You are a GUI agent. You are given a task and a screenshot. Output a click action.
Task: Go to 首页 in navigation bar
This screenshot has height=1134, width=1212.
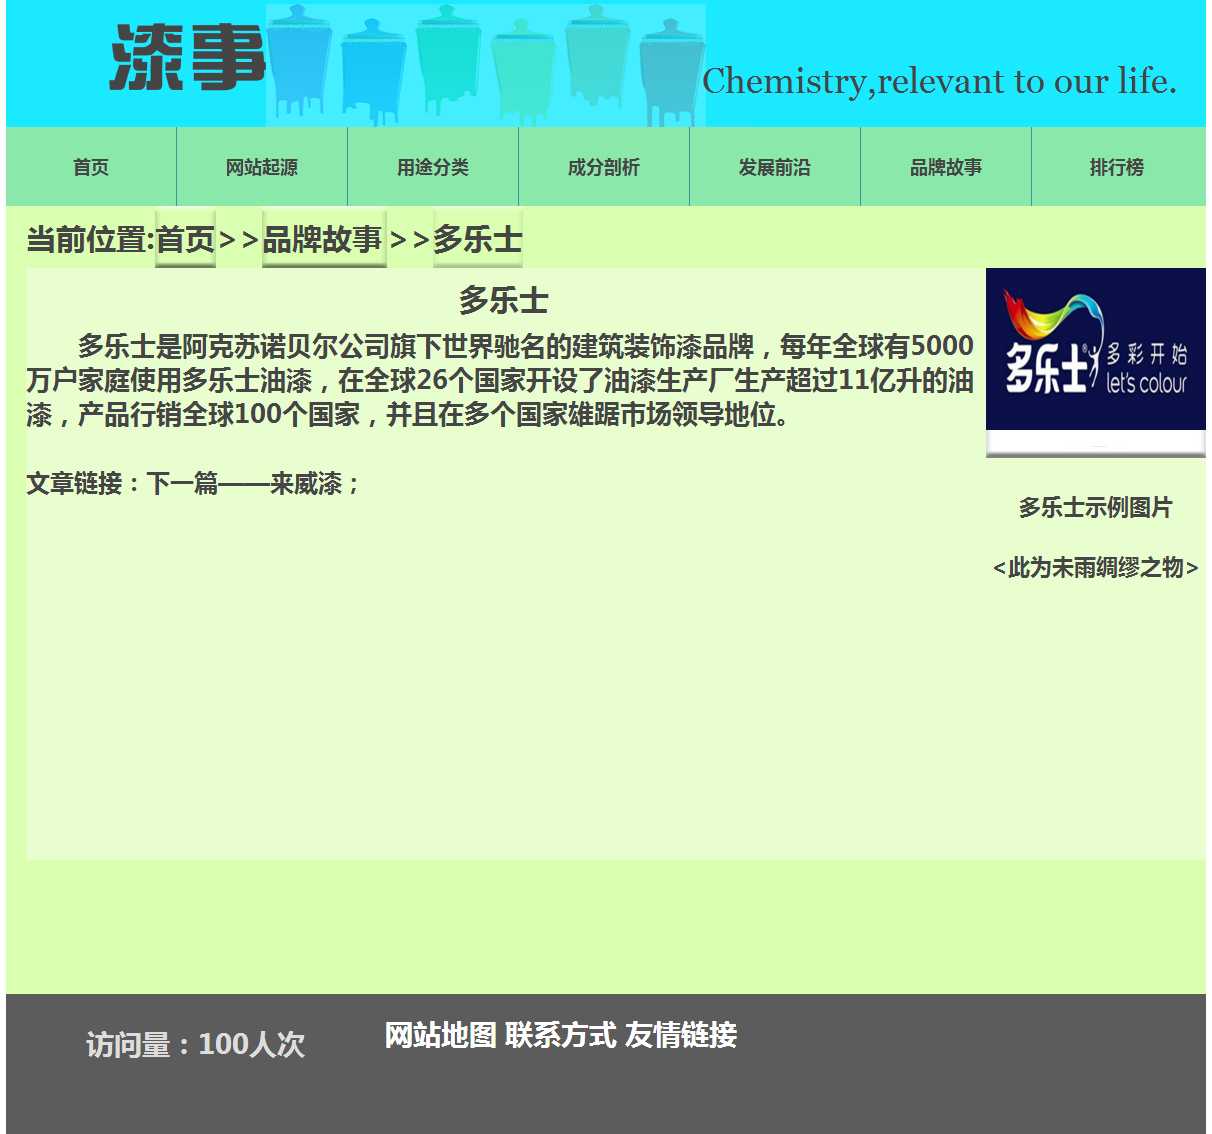91,167
